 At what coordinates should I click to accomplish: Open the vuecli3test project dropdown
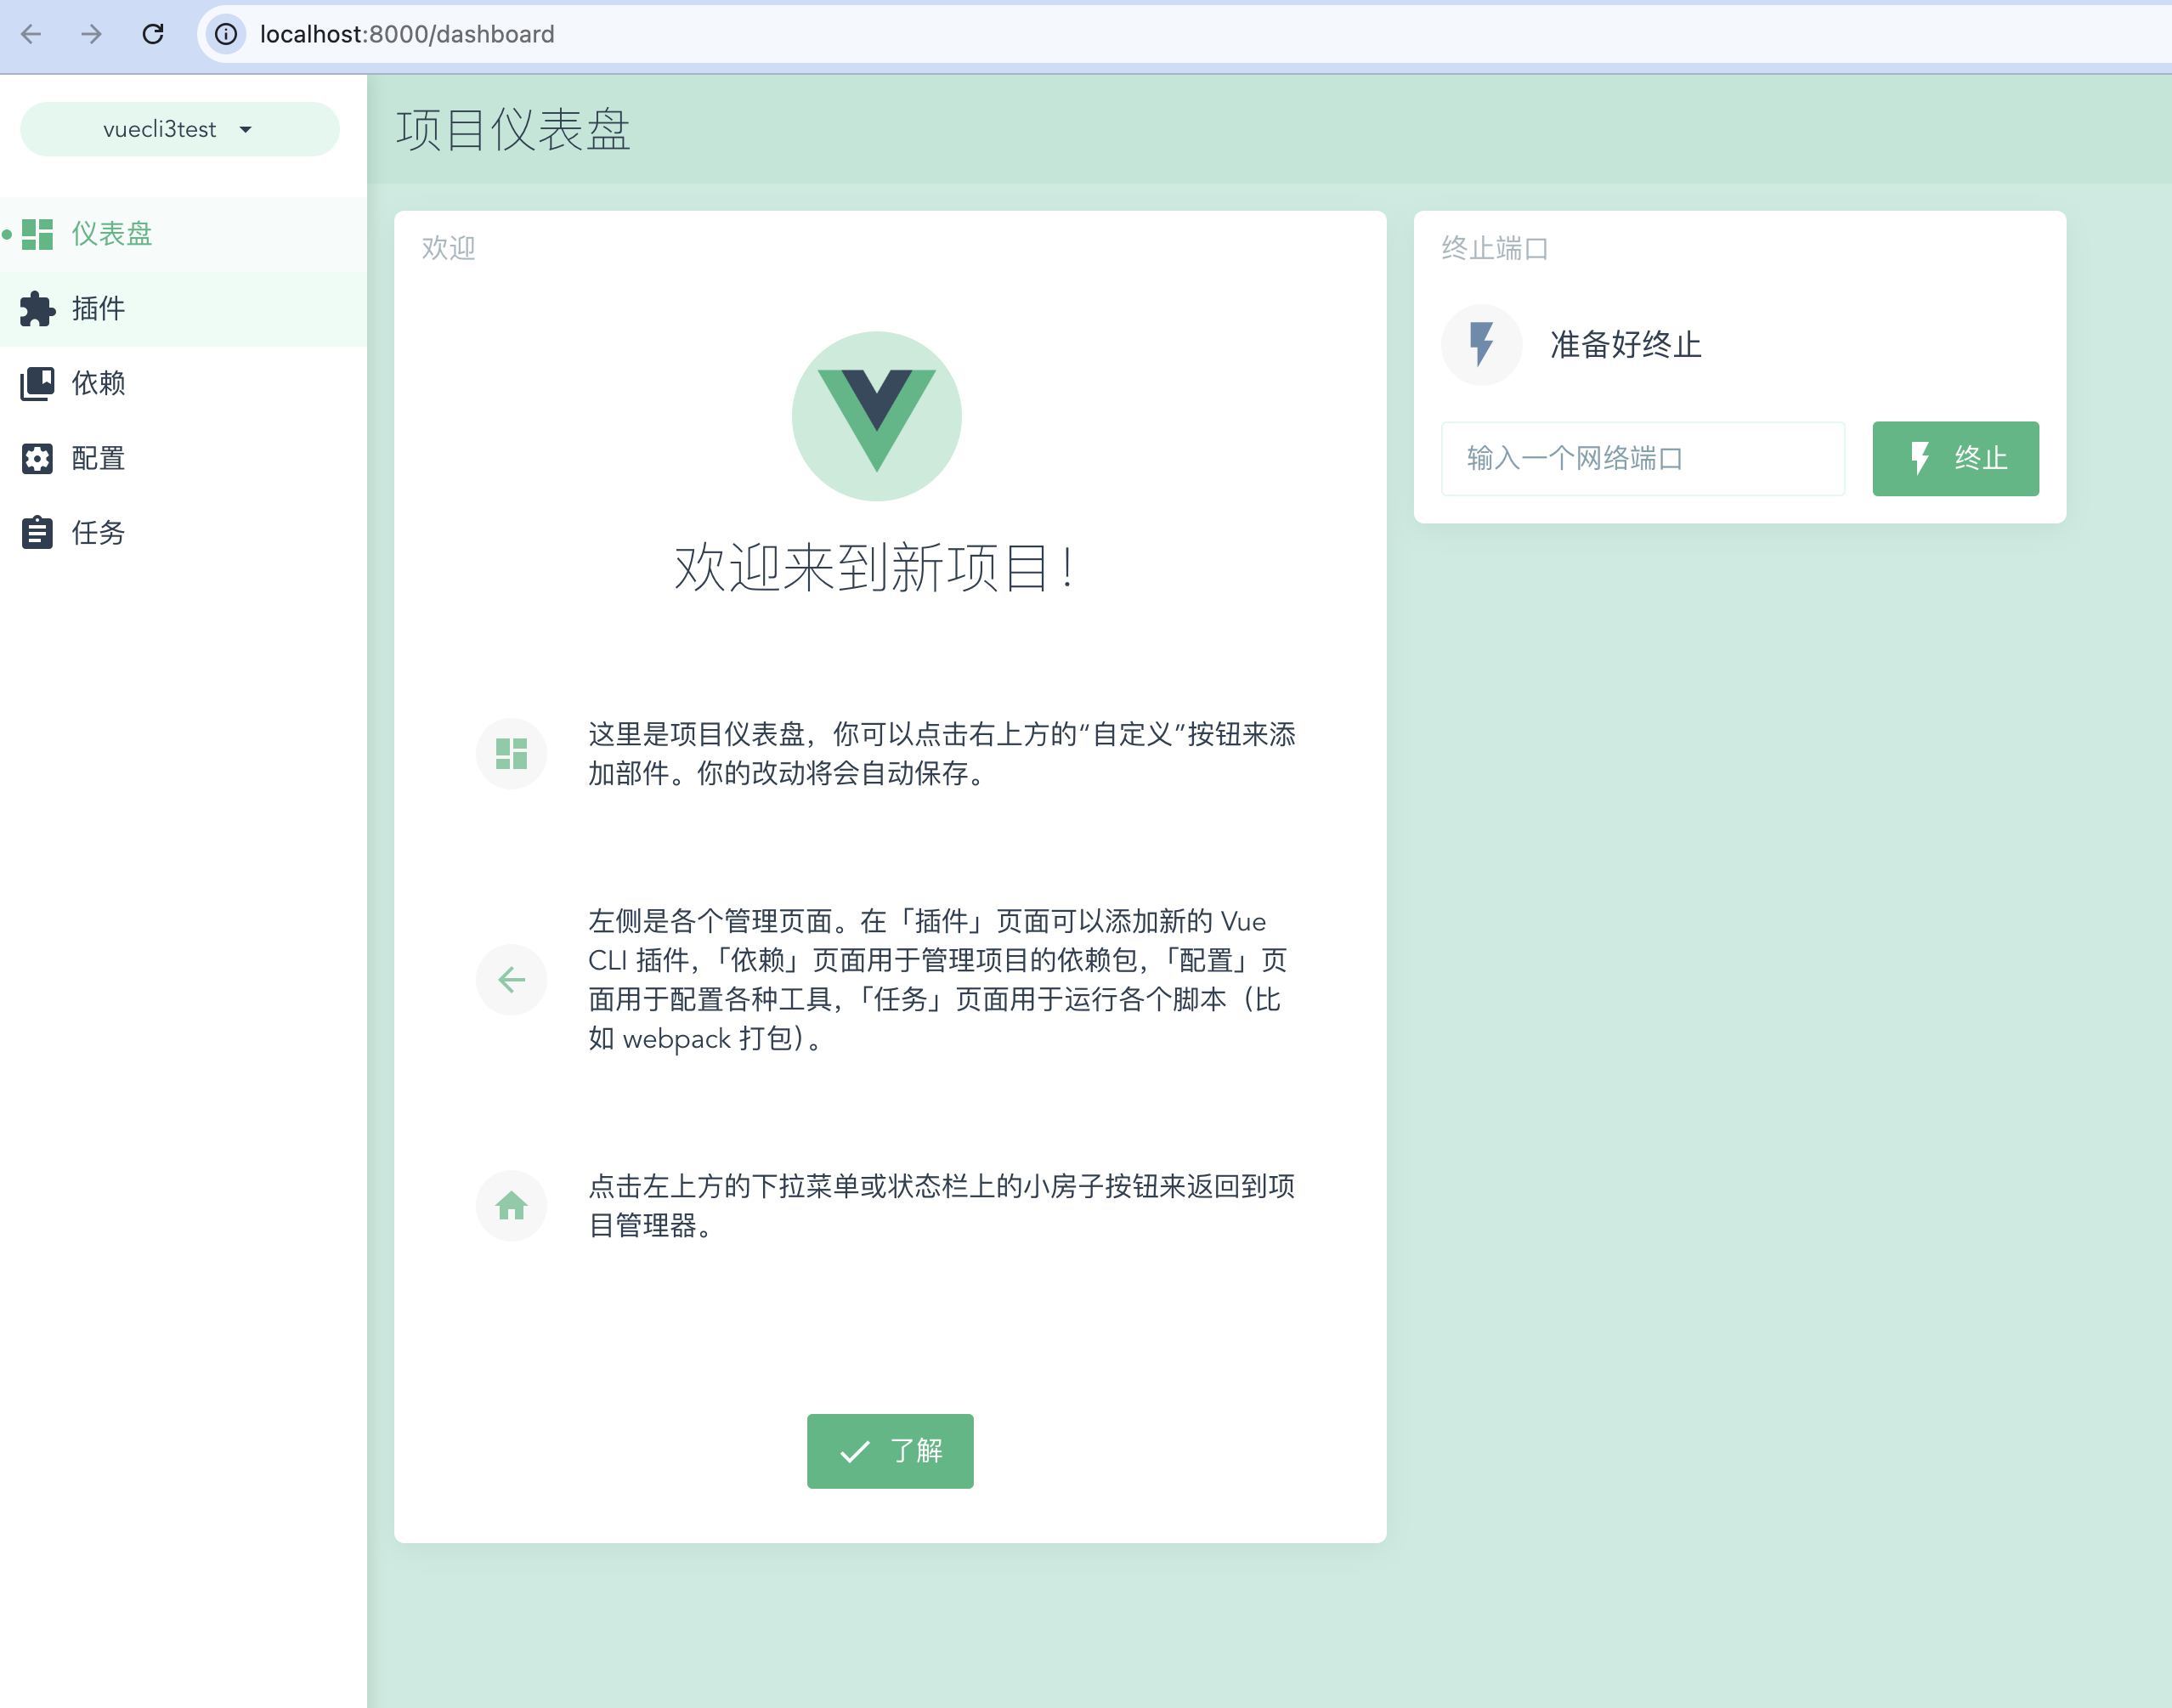click(160, 129)
